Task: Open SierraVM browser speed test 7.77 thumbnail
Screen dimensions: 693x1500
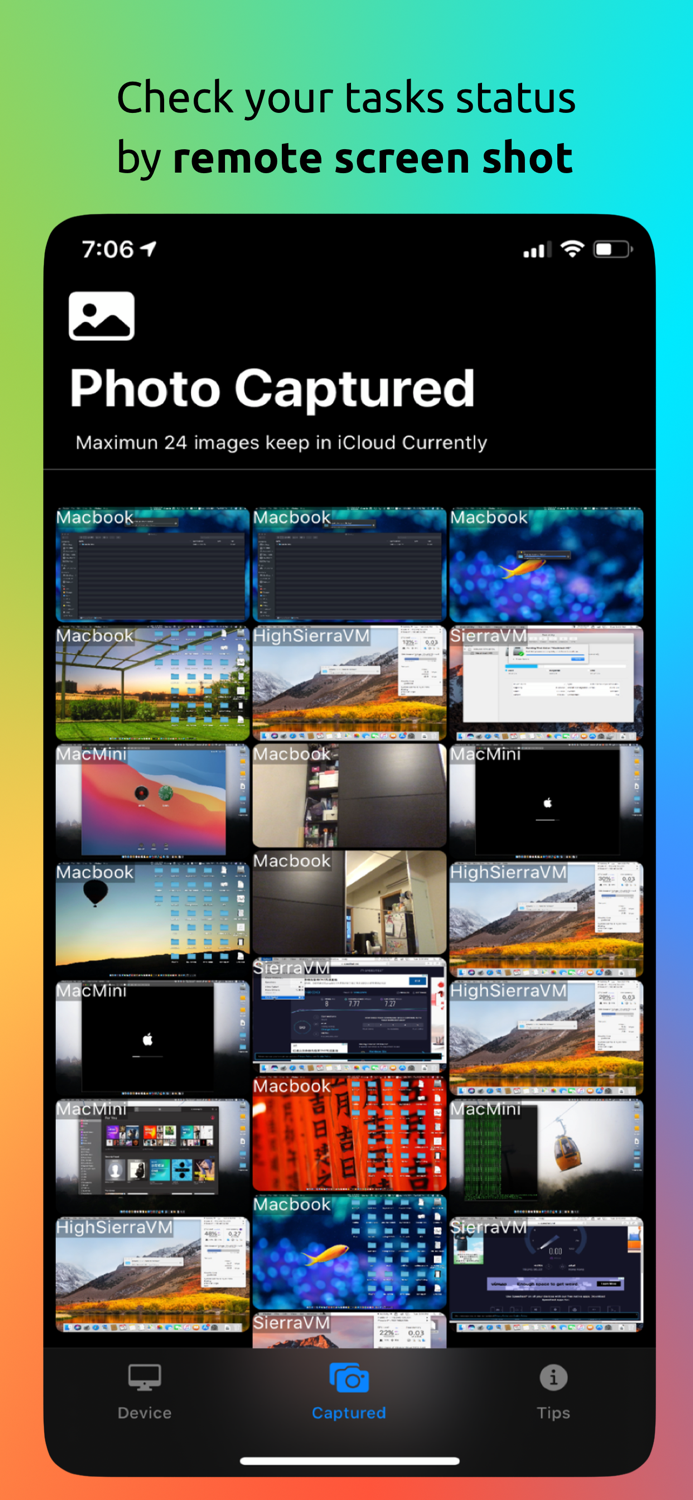Action: tap(349, 1015)
